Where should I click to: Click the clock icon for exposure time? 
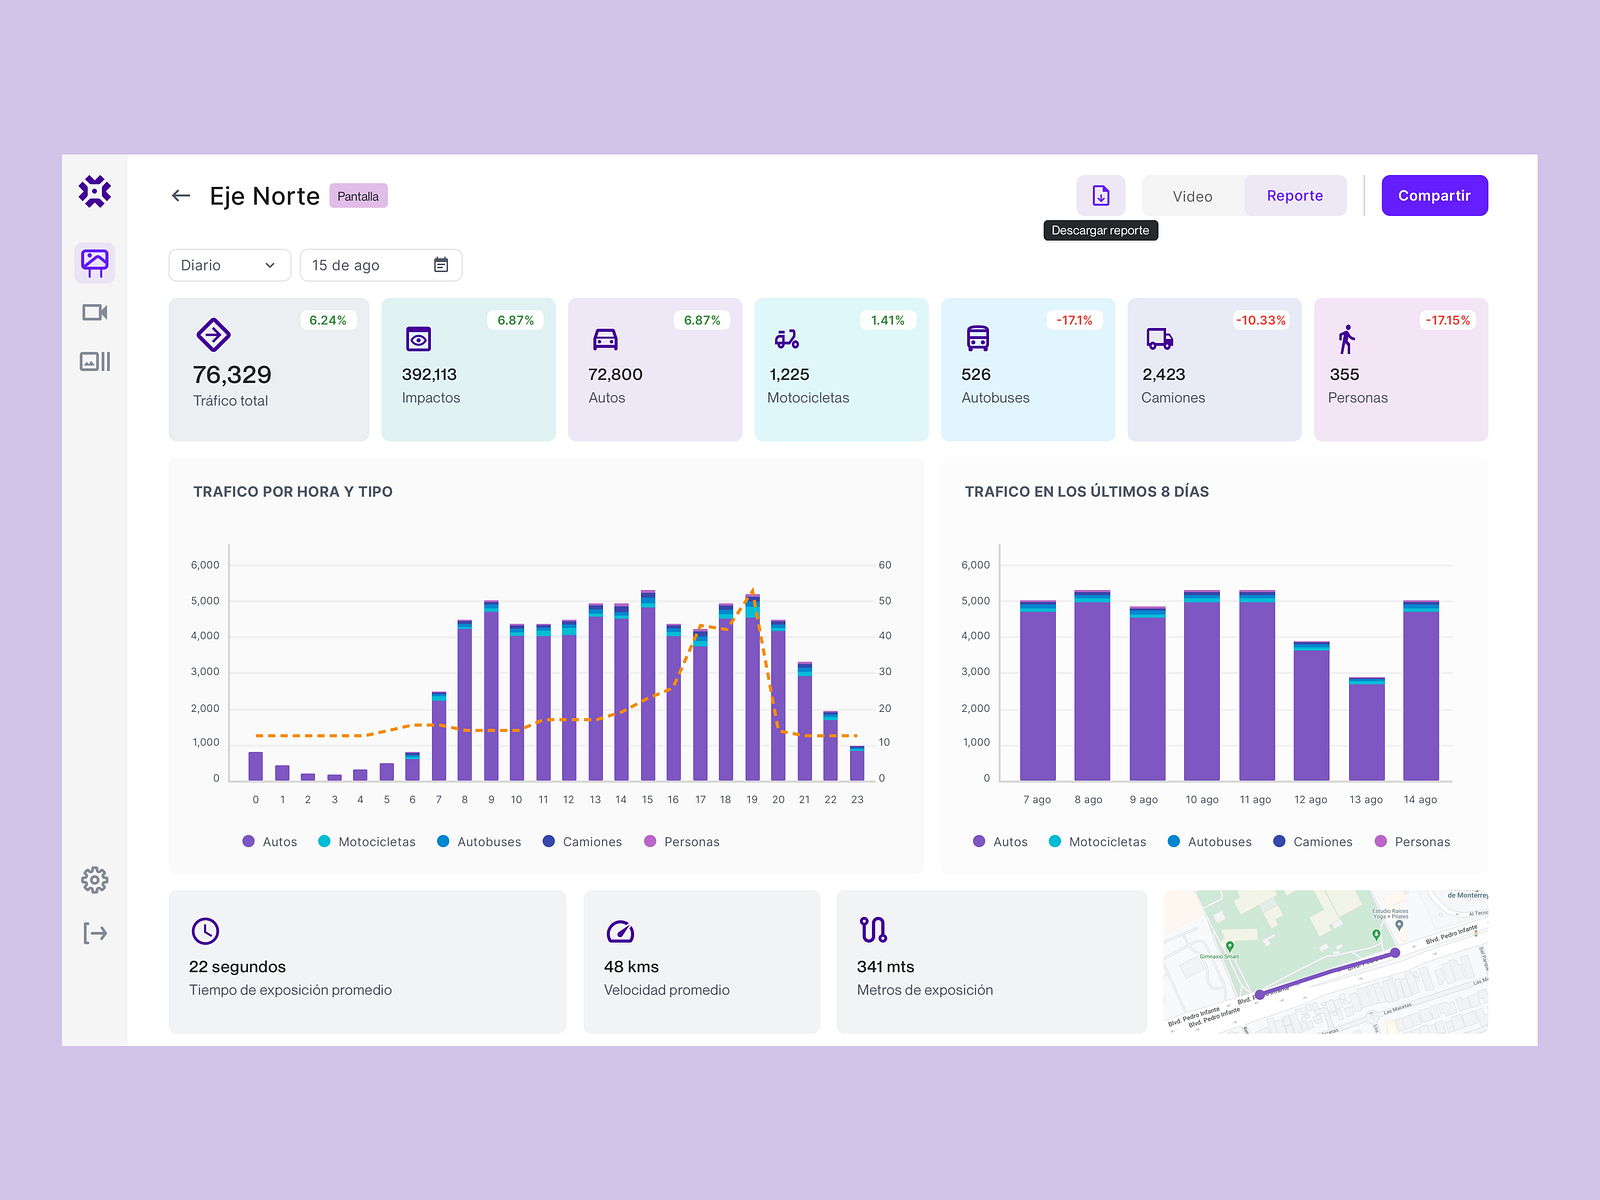205,931
